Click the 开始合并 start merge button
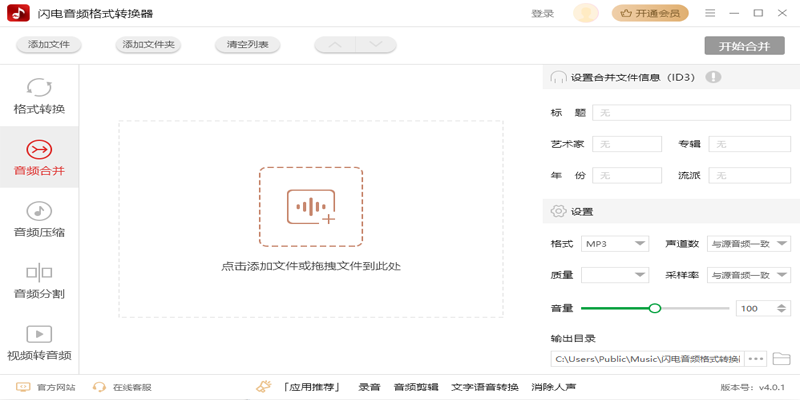Image resolution: width=800 pixels, height=400 pixels. point(744,45)
